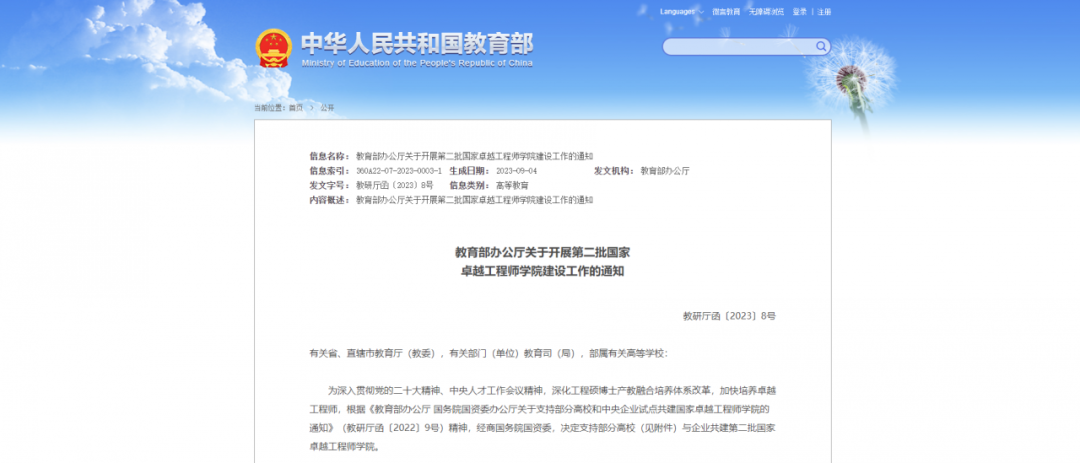Click the national emblem logo
1080x463 pixels.
point(273,48)
